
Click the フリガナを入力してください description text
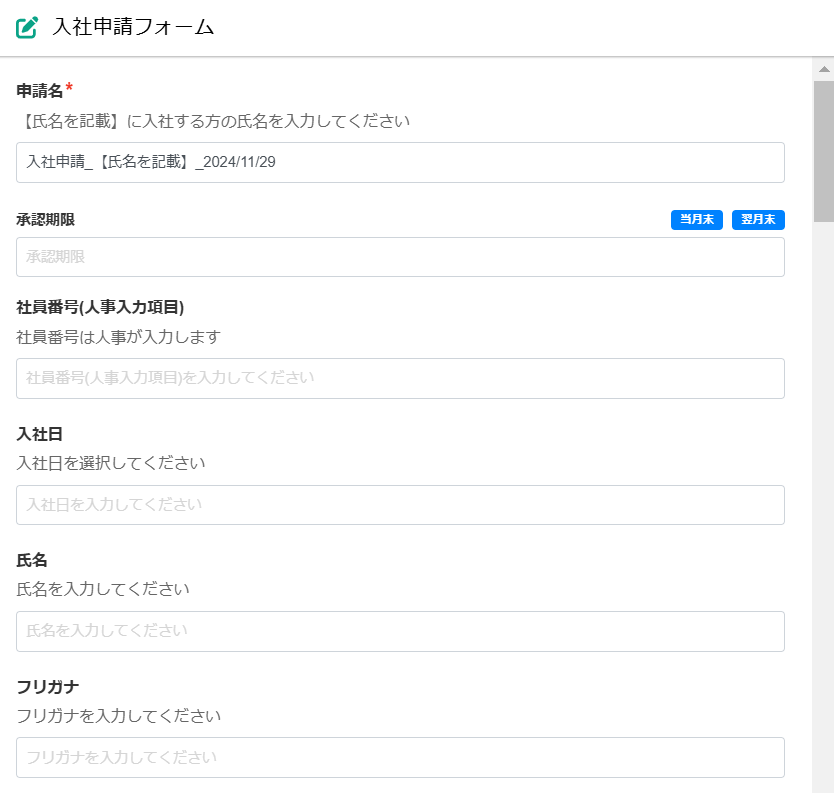click(x=118, y=716)
